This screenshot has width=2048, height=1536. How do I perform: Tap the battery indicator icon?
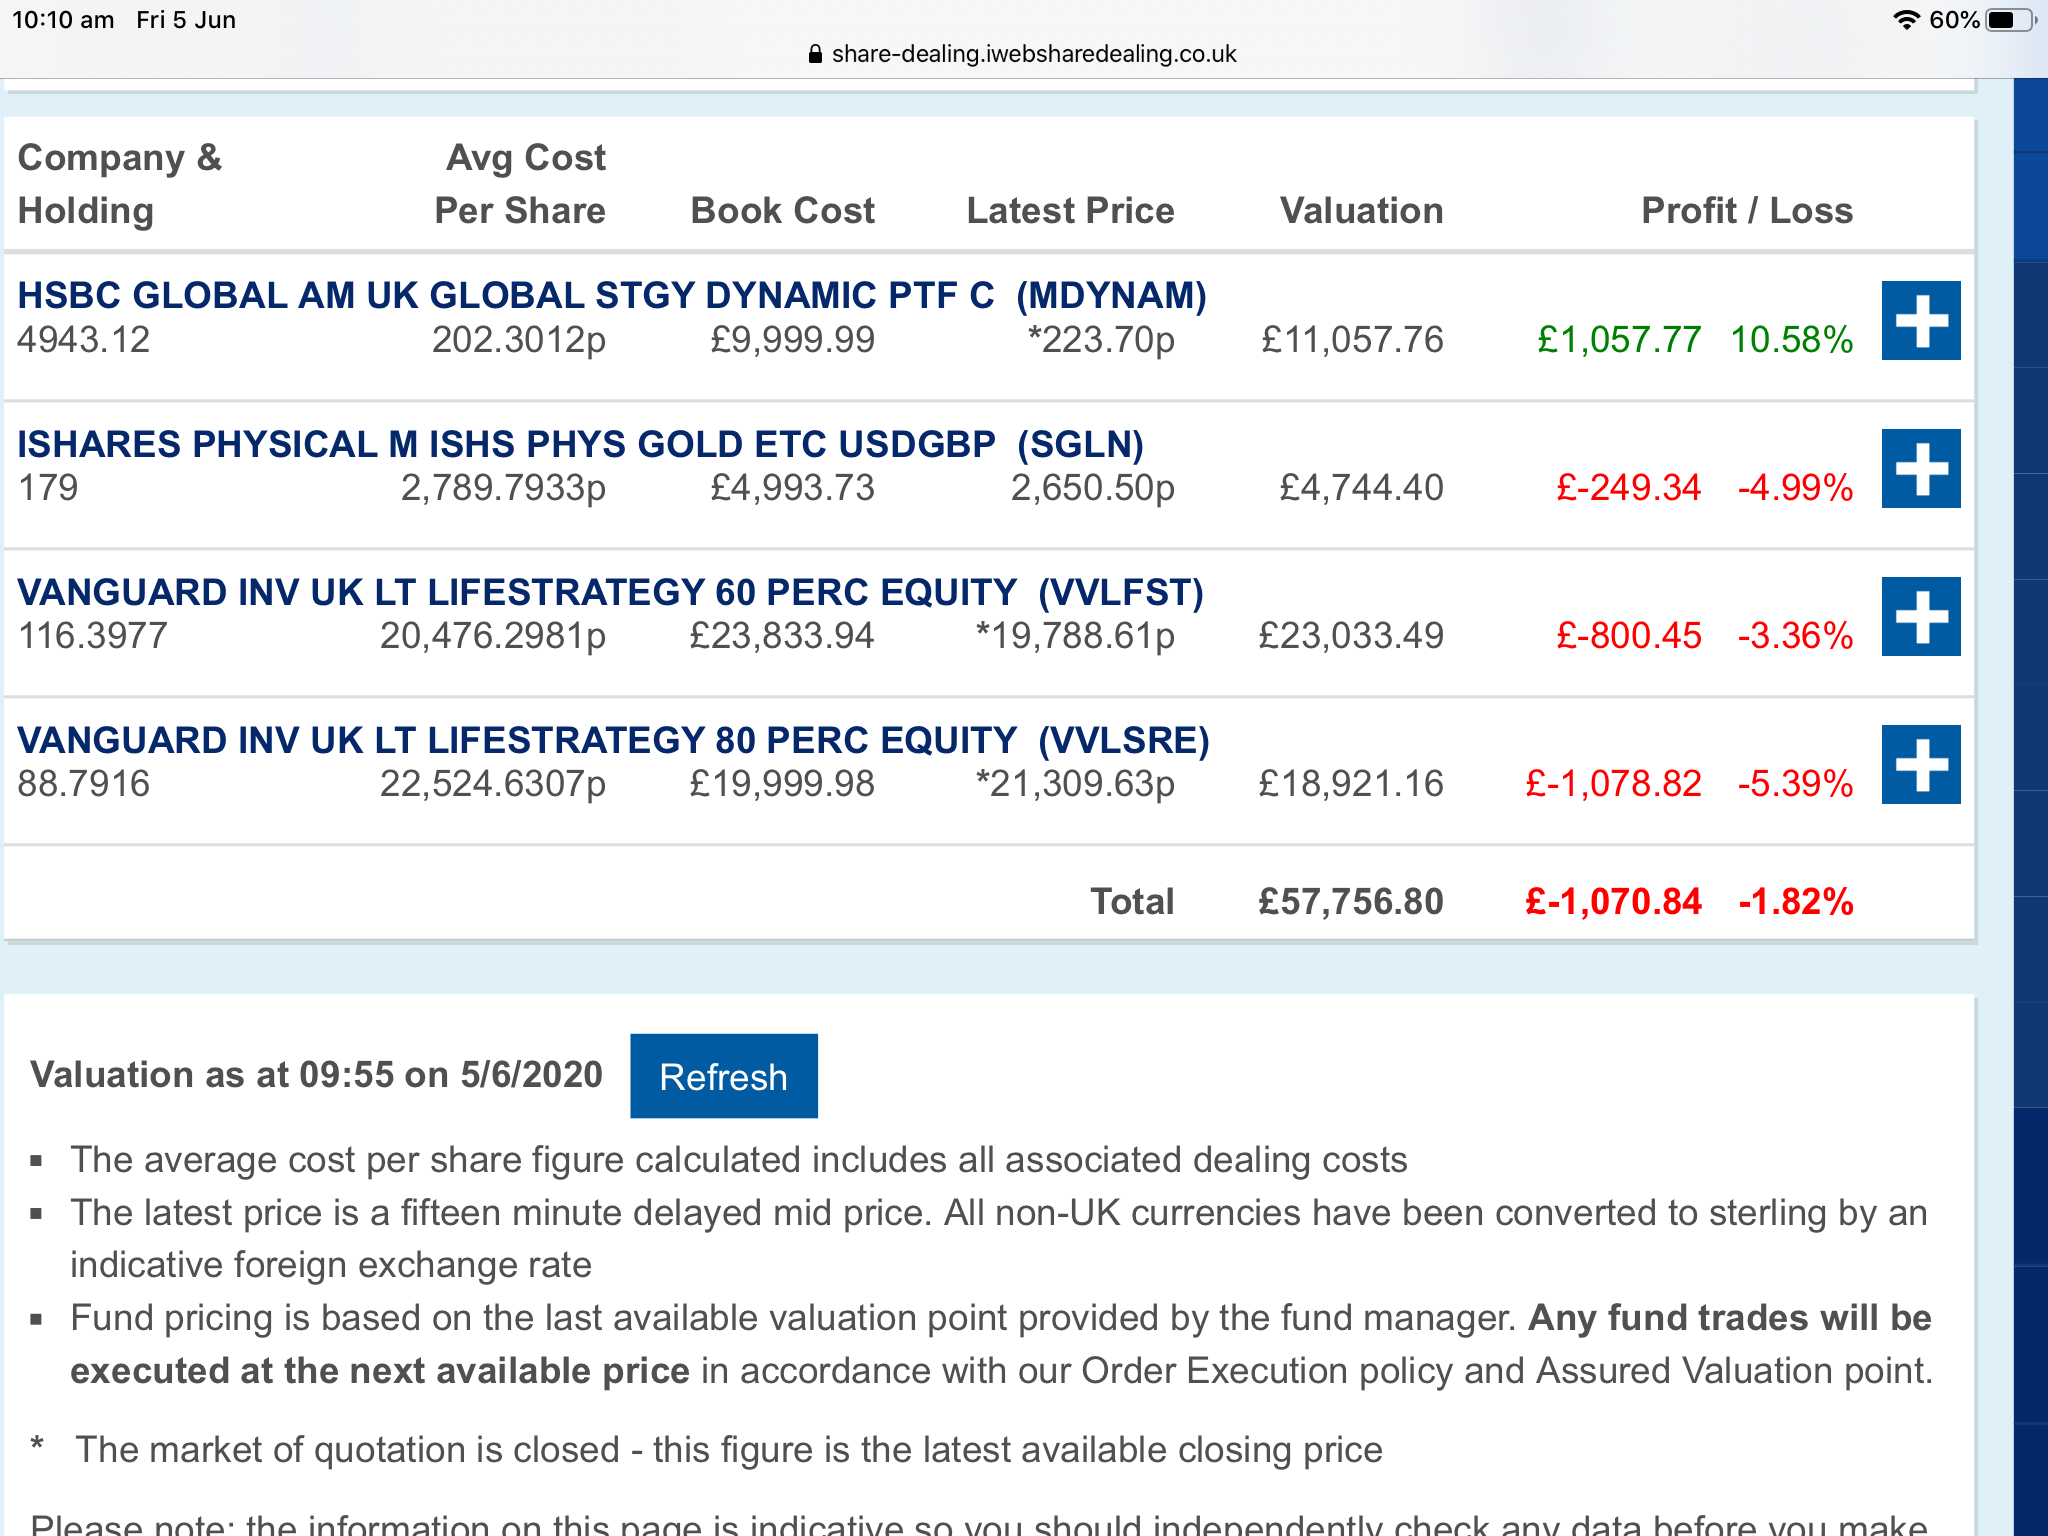pyautogui.click(x=2010, y=20)
